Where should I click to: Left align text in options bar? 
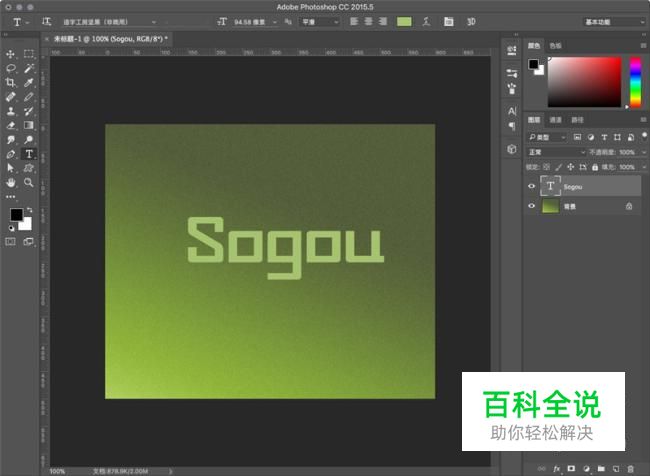coord(354,22)
